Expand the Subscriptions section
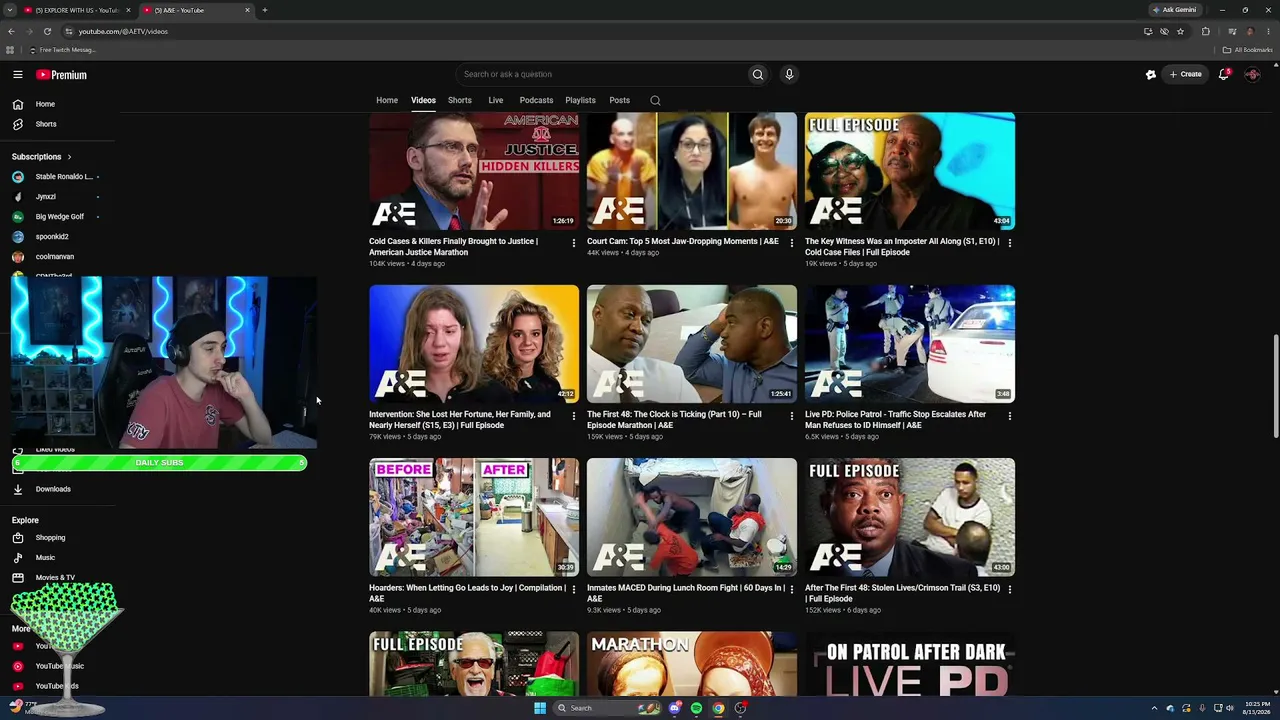Viewport: 1280px width, 720px height. (x=41, y=157)
